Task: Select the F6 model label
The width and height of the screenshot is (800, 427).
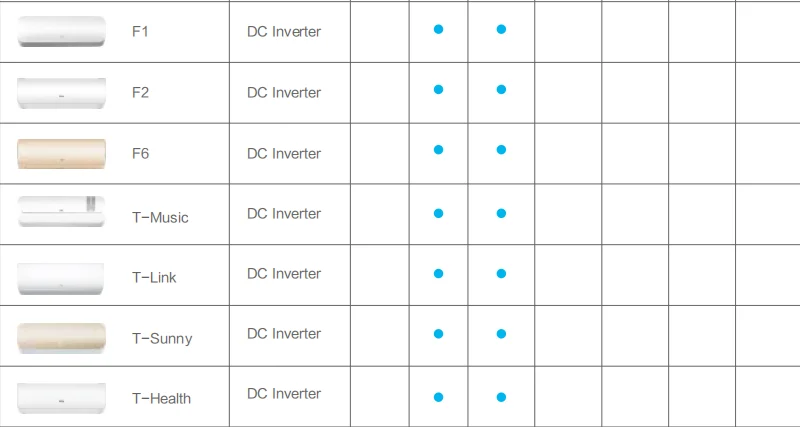Action: pos(141,154)
